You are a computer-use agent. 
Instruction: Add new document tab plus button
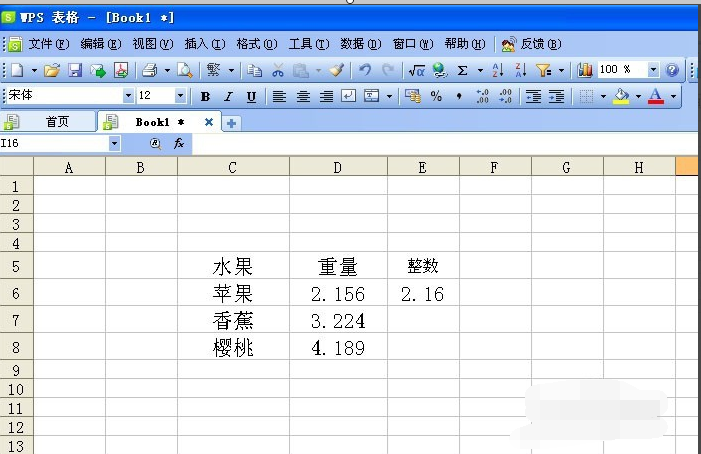[x=231, y=123]
